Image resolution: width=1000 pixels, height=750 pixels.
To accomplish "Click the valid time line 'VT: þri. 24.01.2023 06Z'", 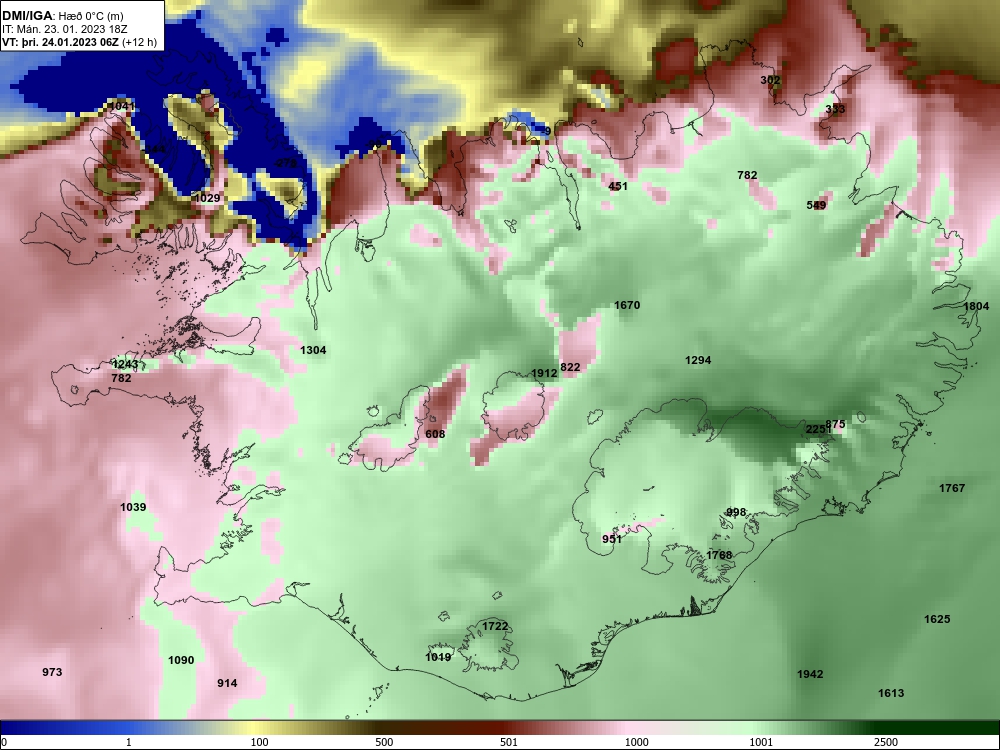I will pos(60,43).
